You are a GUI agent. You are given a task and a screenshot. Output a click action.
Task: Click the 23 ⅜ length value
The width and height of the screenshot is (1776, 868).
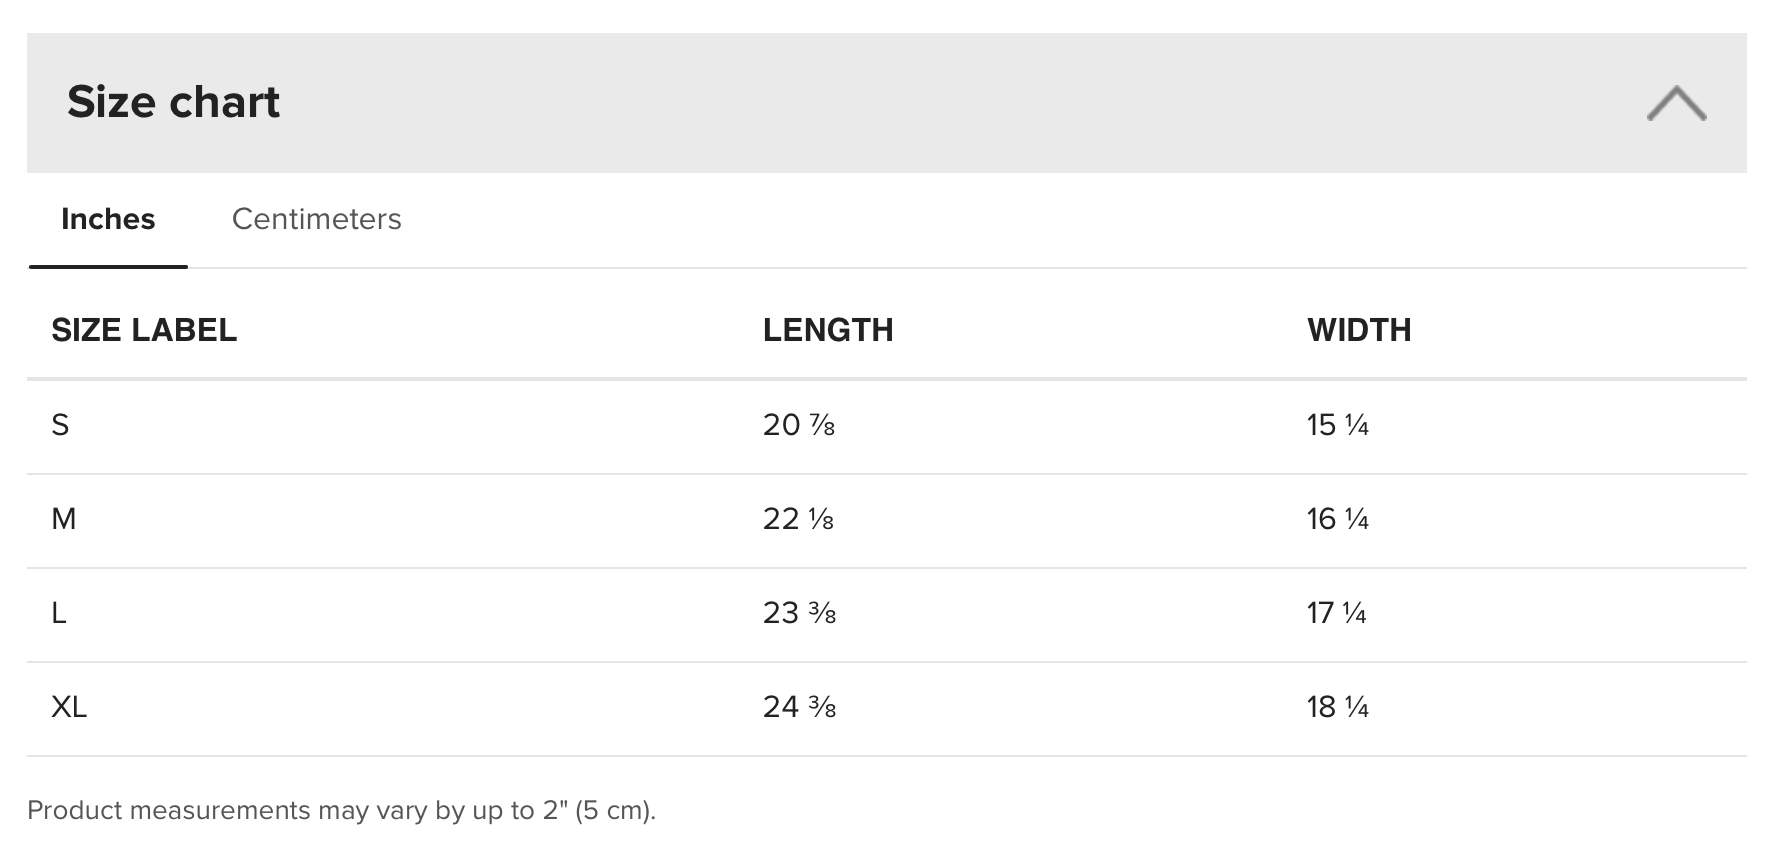799,613
